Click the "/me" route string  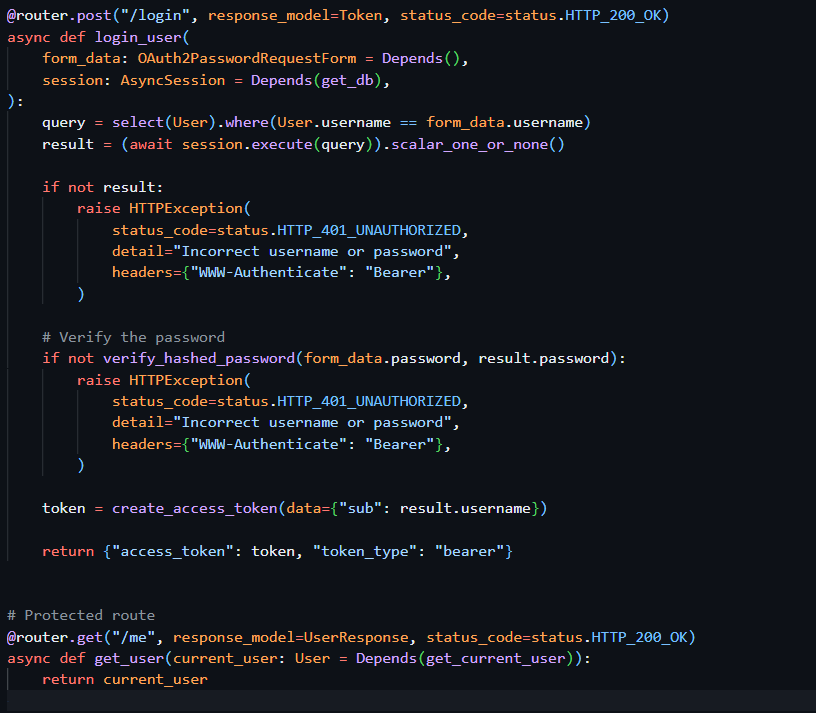[133, 638]
